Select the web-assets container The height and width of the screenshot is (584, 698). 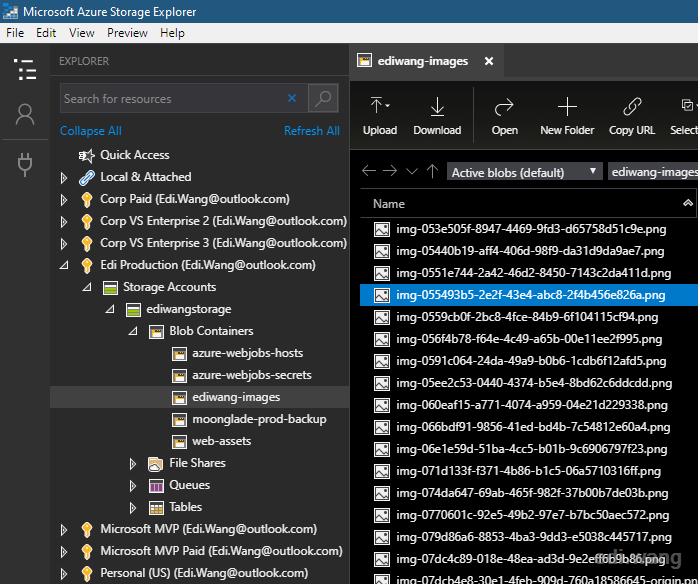221,441
